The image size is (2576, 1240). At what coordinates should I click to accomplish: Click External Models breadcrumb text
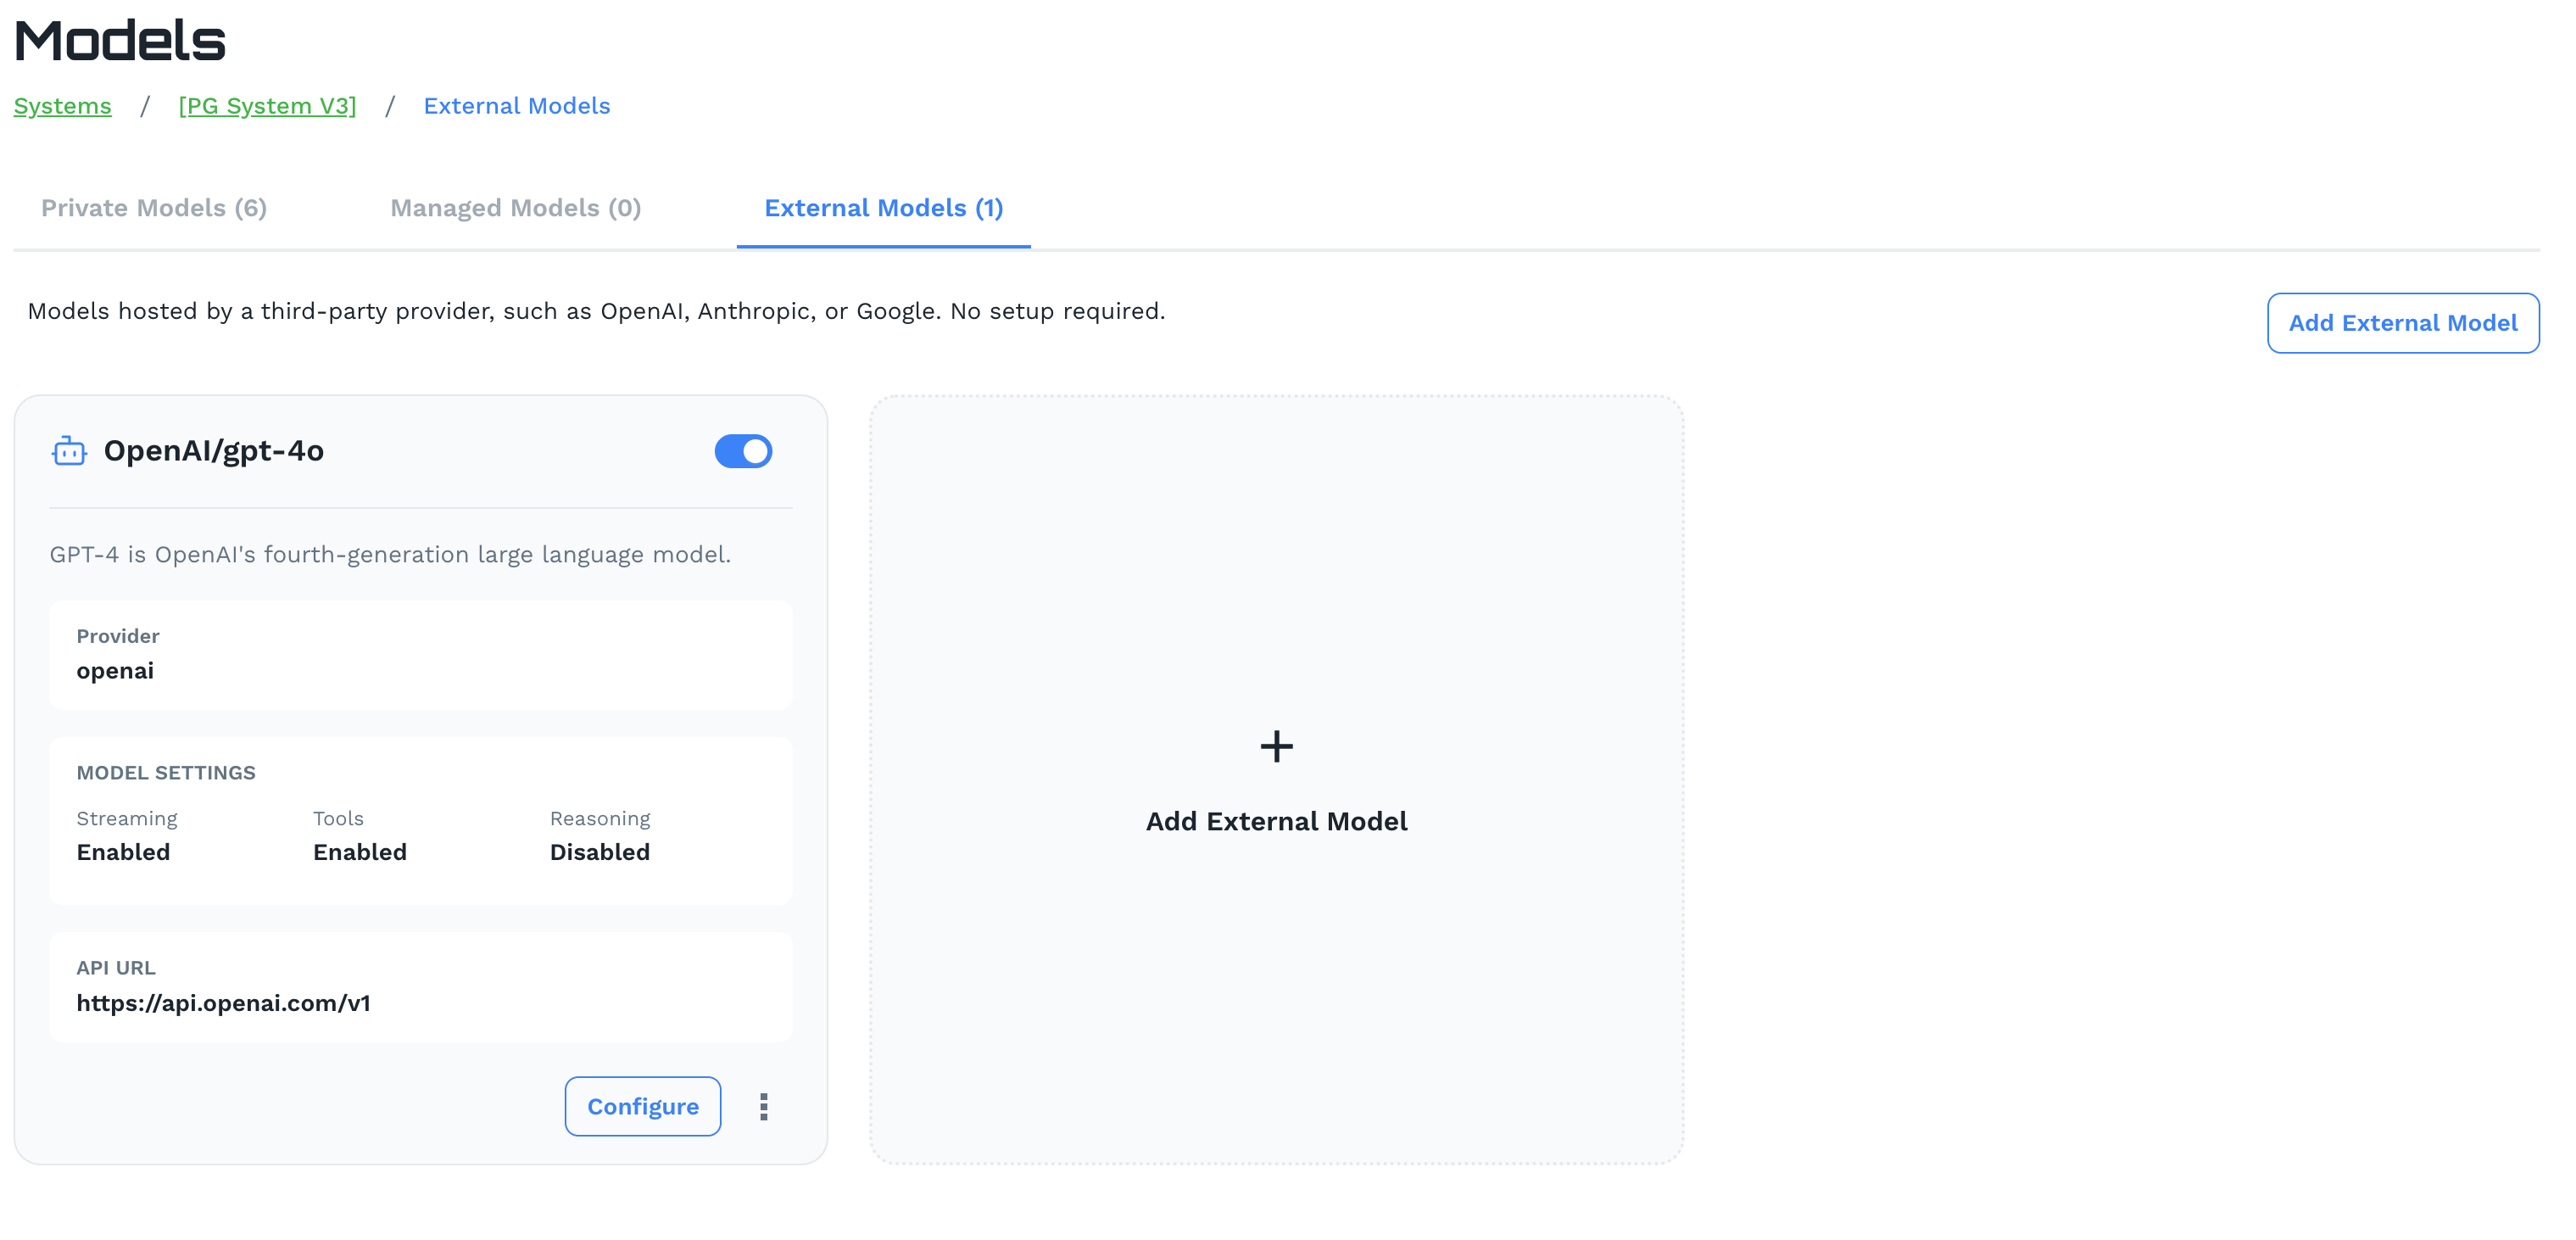point(516,106)
